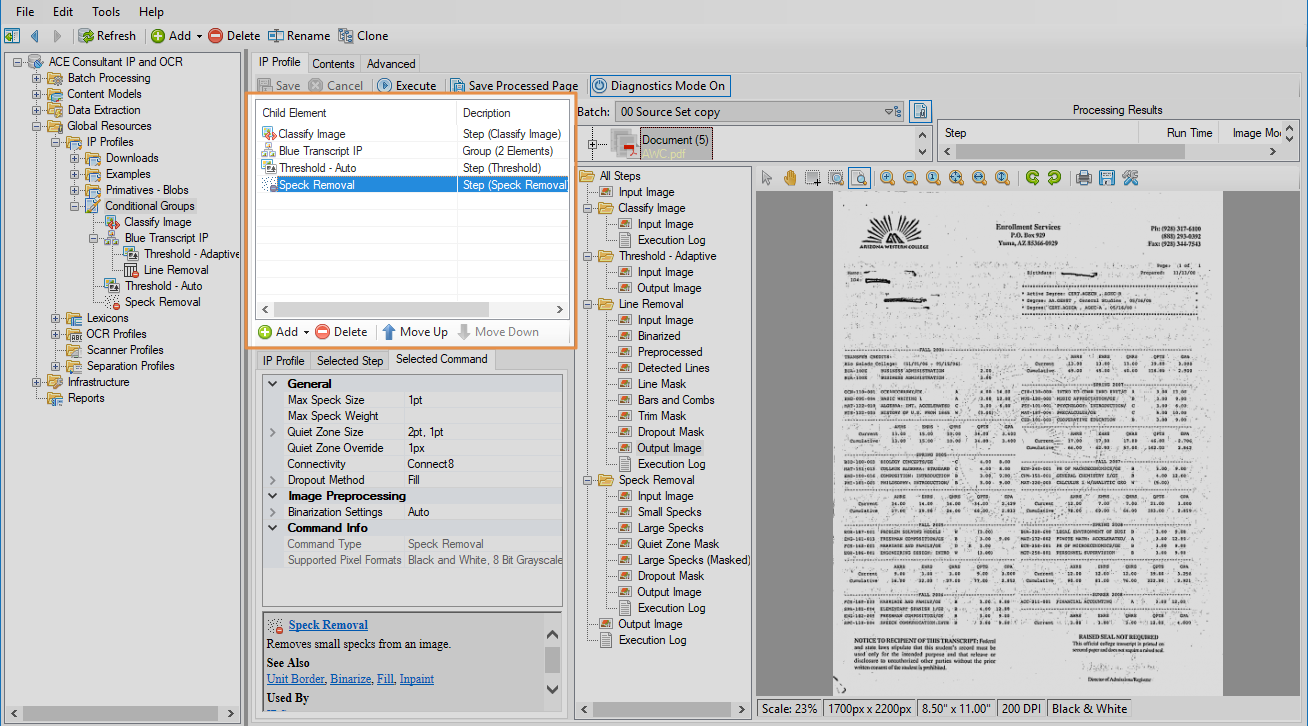This screenshot has height=726, width=1308.
Task: Open the viewer settings tools icon
Action: coord(1130,178)
